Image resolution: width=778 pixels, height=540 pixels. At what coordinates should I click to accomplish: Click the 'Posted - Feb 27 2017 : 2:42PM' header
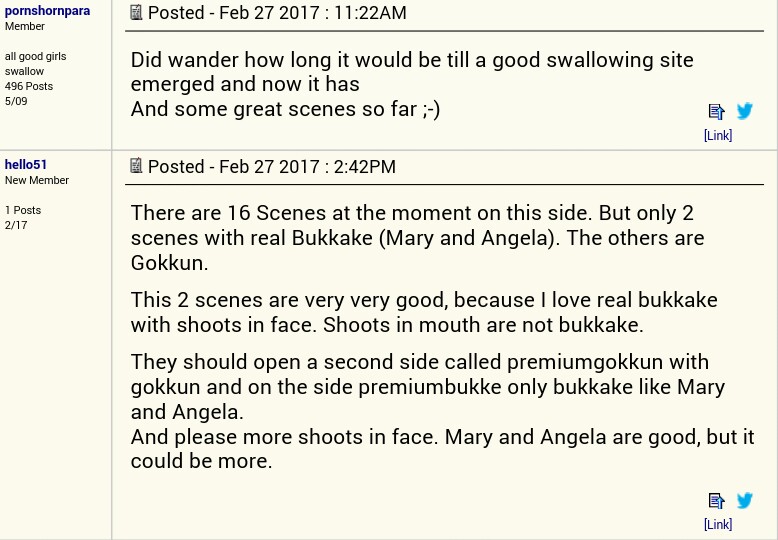tap(271, 166)
